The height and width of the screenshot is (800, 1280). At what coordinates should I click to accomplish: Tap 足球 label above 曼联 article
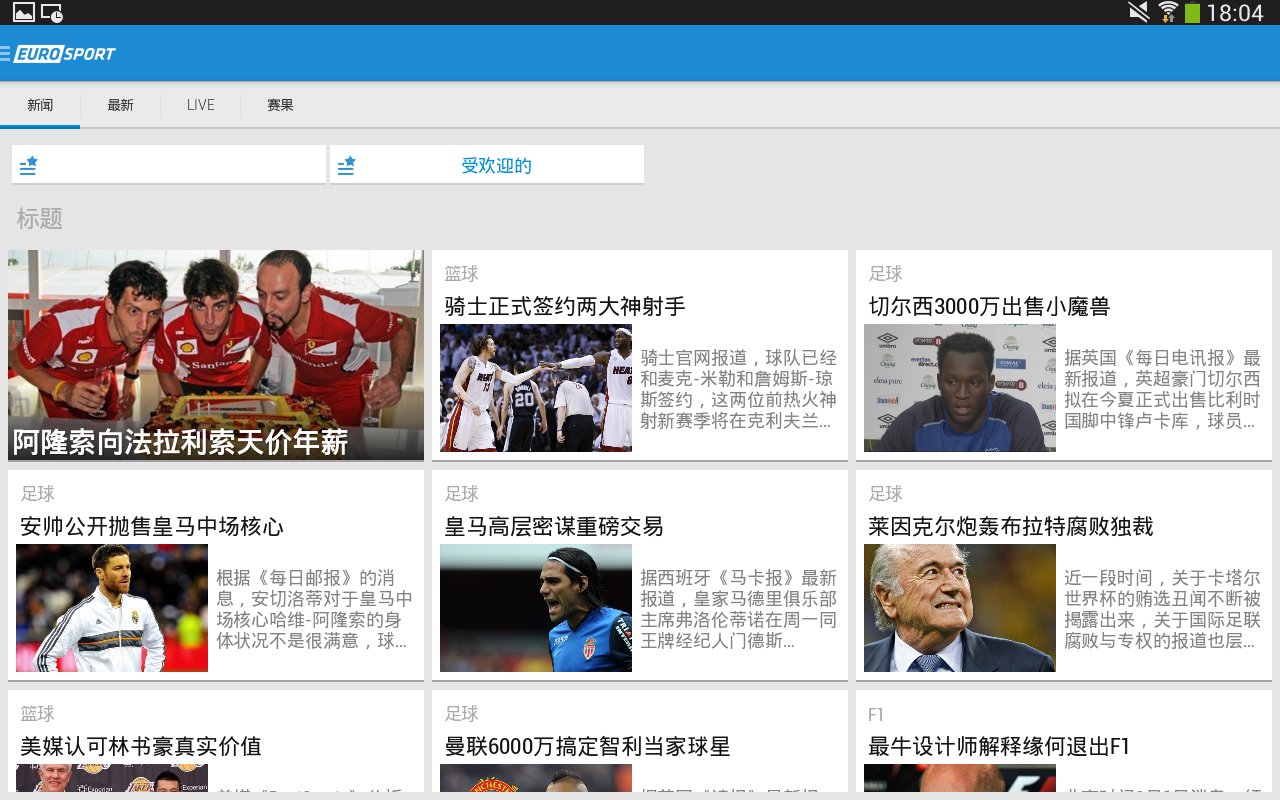click(x=462, y=714)
